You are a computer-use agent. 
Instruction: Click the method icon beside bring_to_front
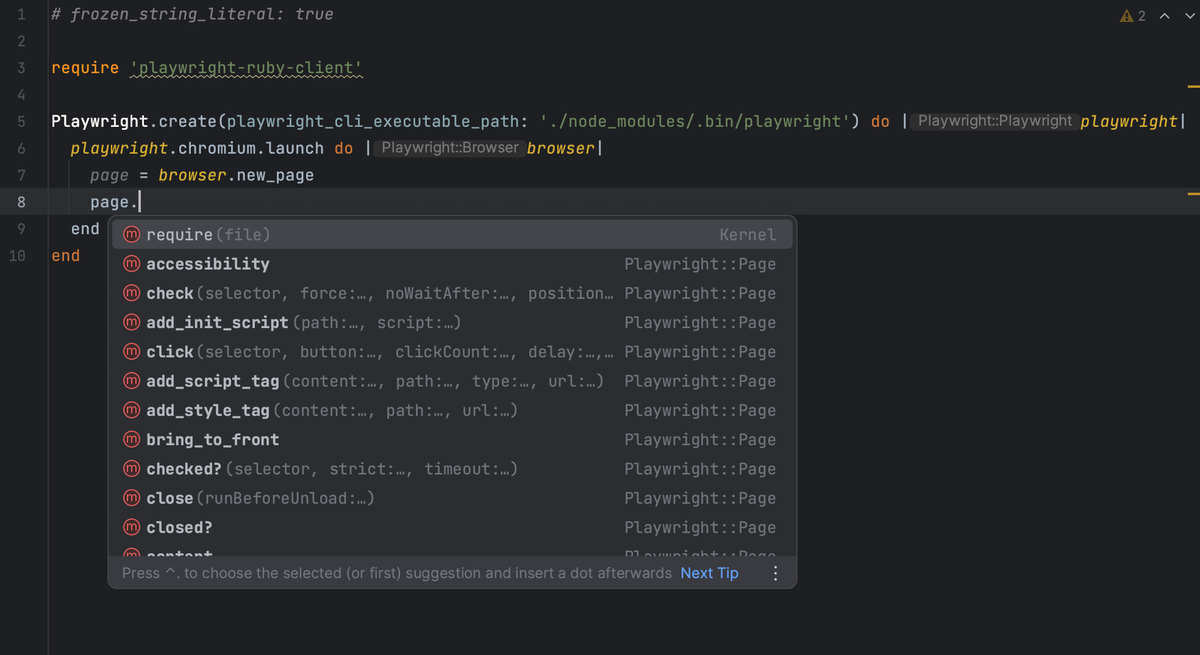(131, 439)
